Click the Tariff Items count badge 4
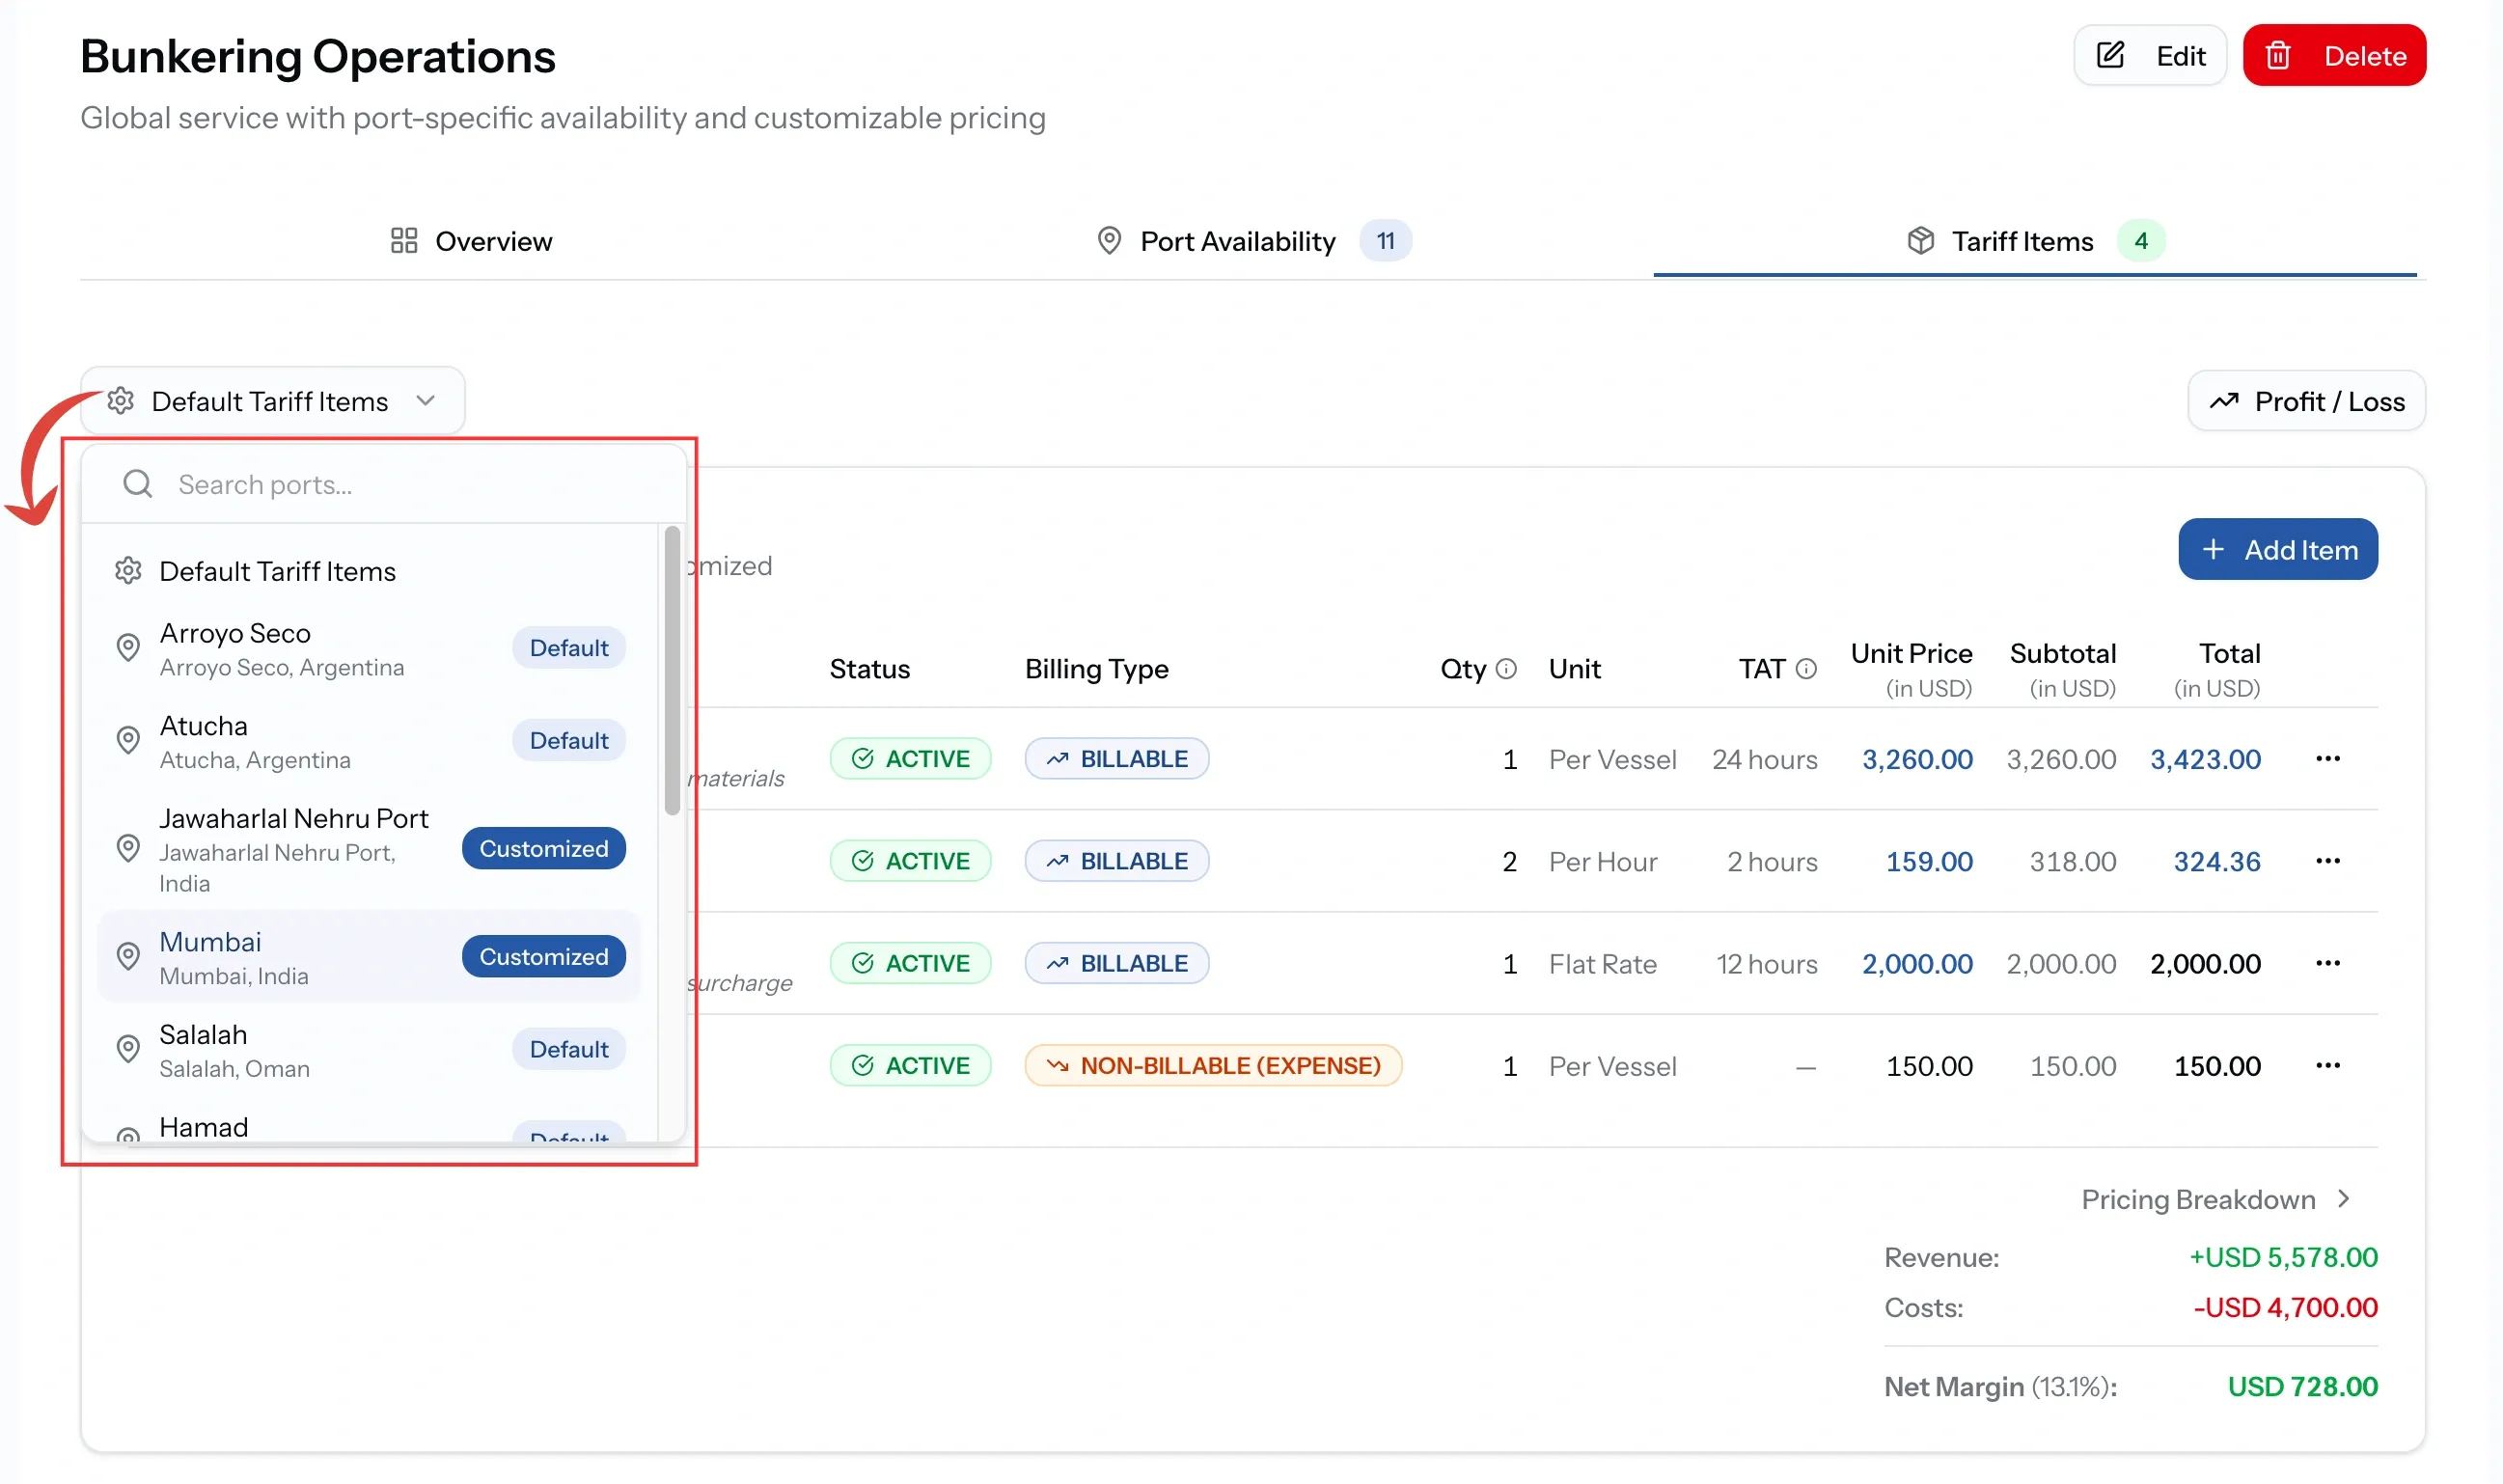The image size is (2503, 1484). (x=2141, y=241)
